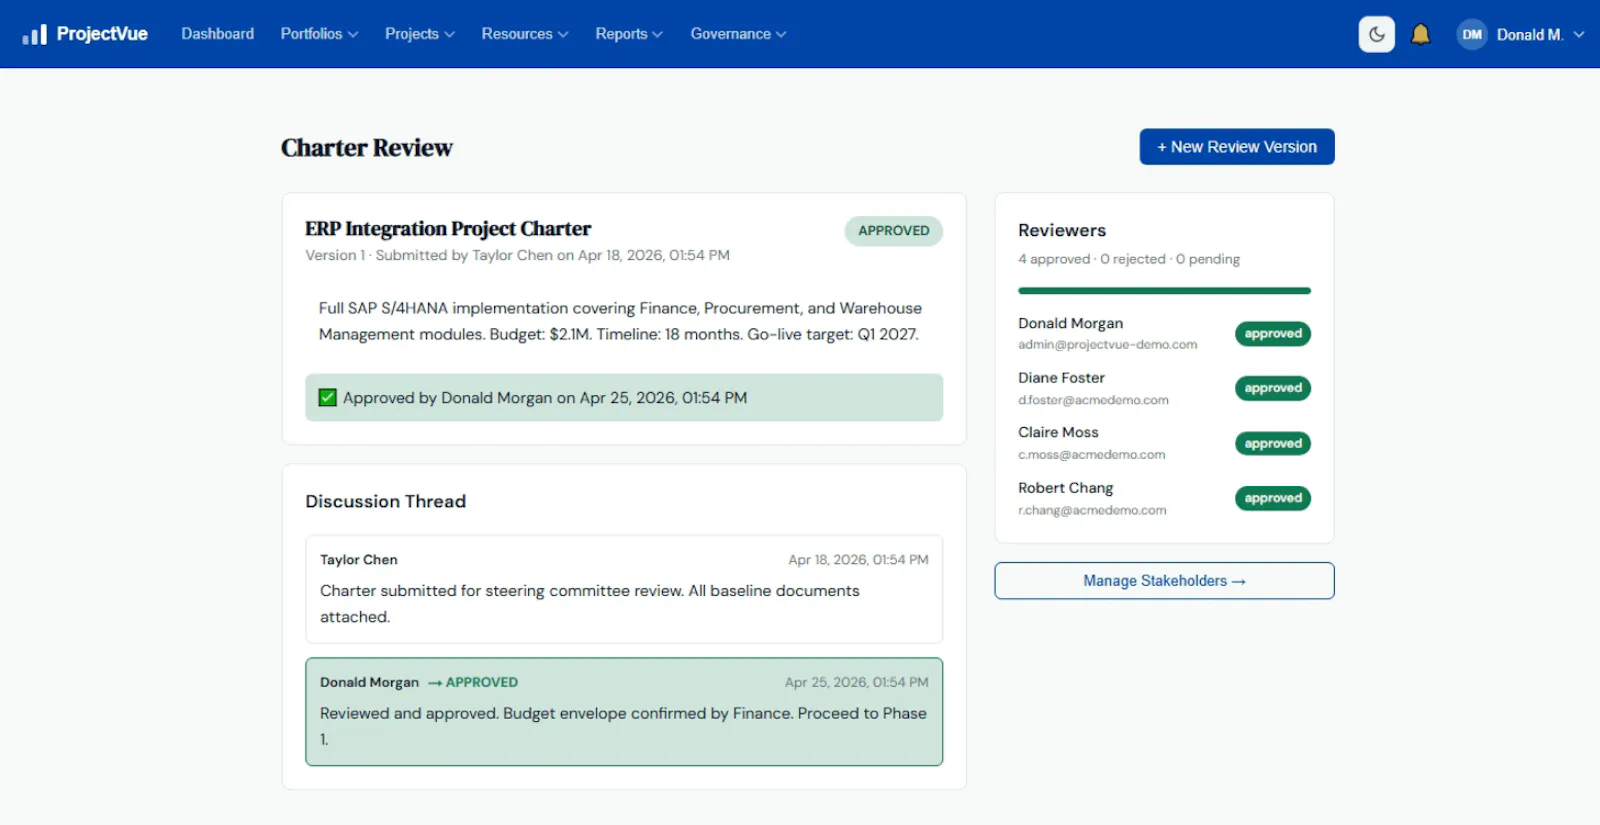Image resolution: width=1600 pixels, height=825 pixels.
Task: Click the APPROVED status badge on charter
Action: (893, 230)
